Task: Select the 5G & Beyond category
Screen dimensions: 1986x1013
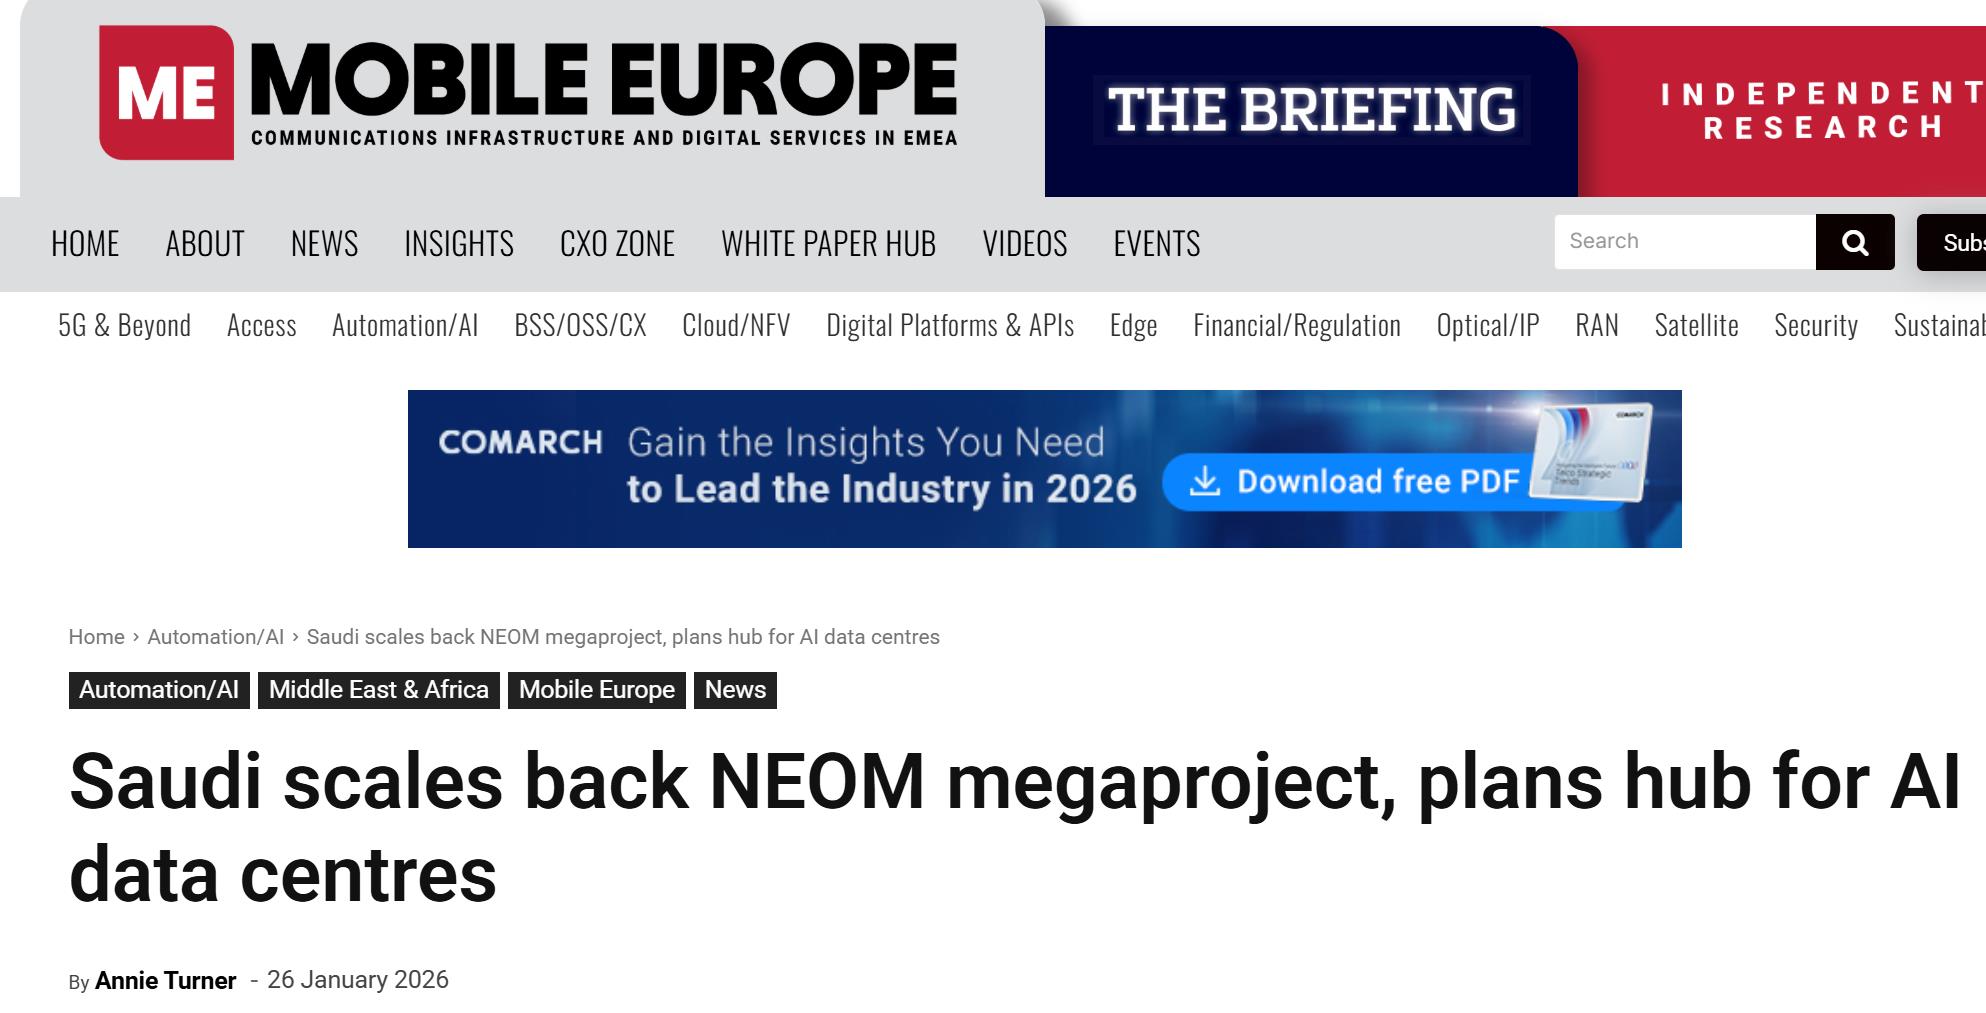Action: click(124, 326)
